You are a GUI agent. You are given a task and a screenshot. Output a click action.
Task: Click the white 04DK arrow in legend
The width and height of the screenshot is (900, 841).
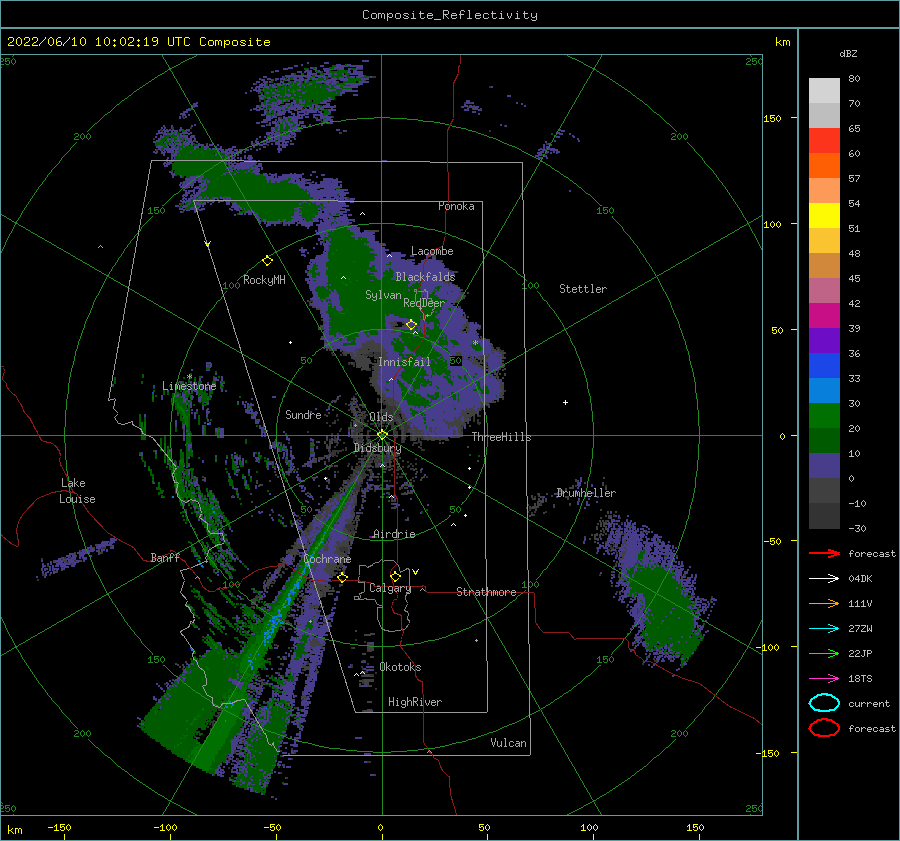coord(824,579)
